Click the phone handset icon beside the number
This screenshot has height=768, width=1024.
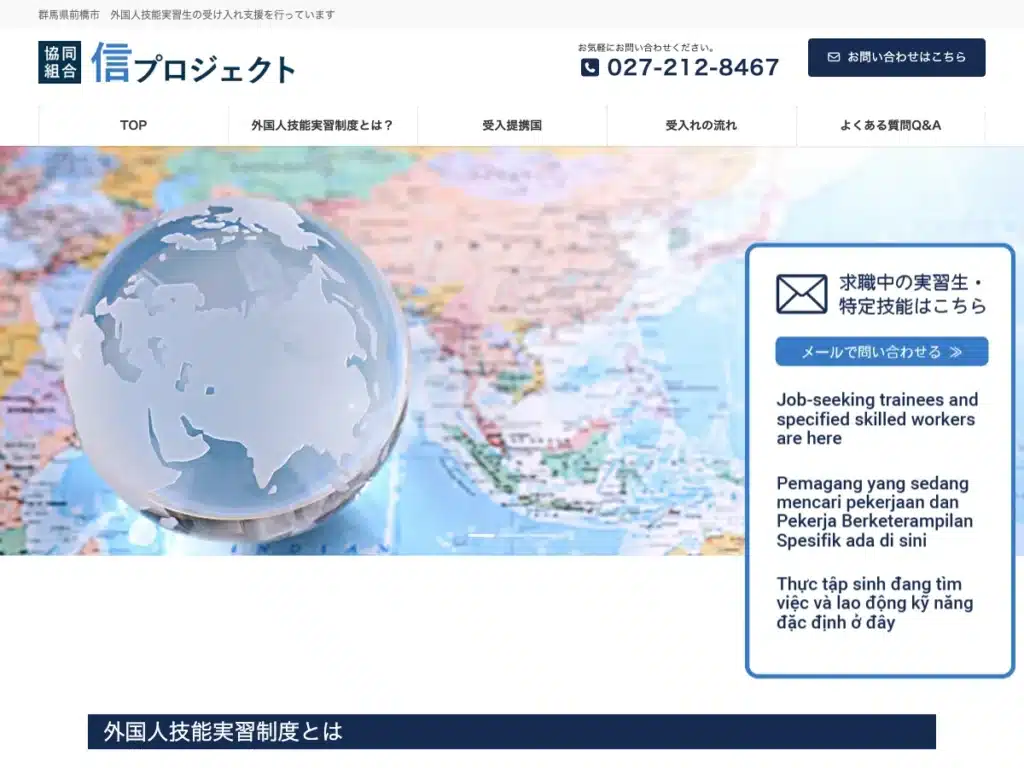[590, 67]
